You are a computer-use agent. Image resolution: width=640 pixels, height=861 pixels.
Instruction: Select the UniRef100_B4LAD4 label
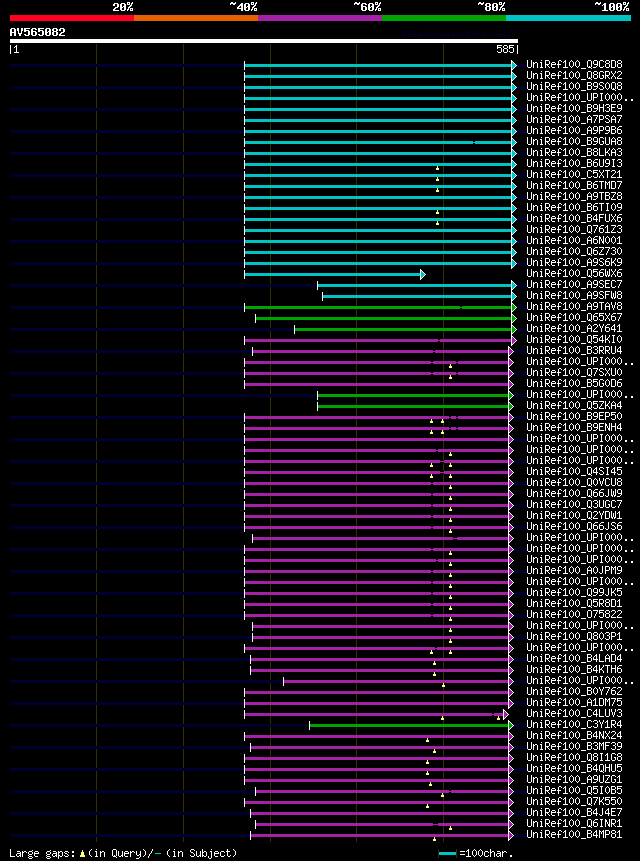coord(574,657)
